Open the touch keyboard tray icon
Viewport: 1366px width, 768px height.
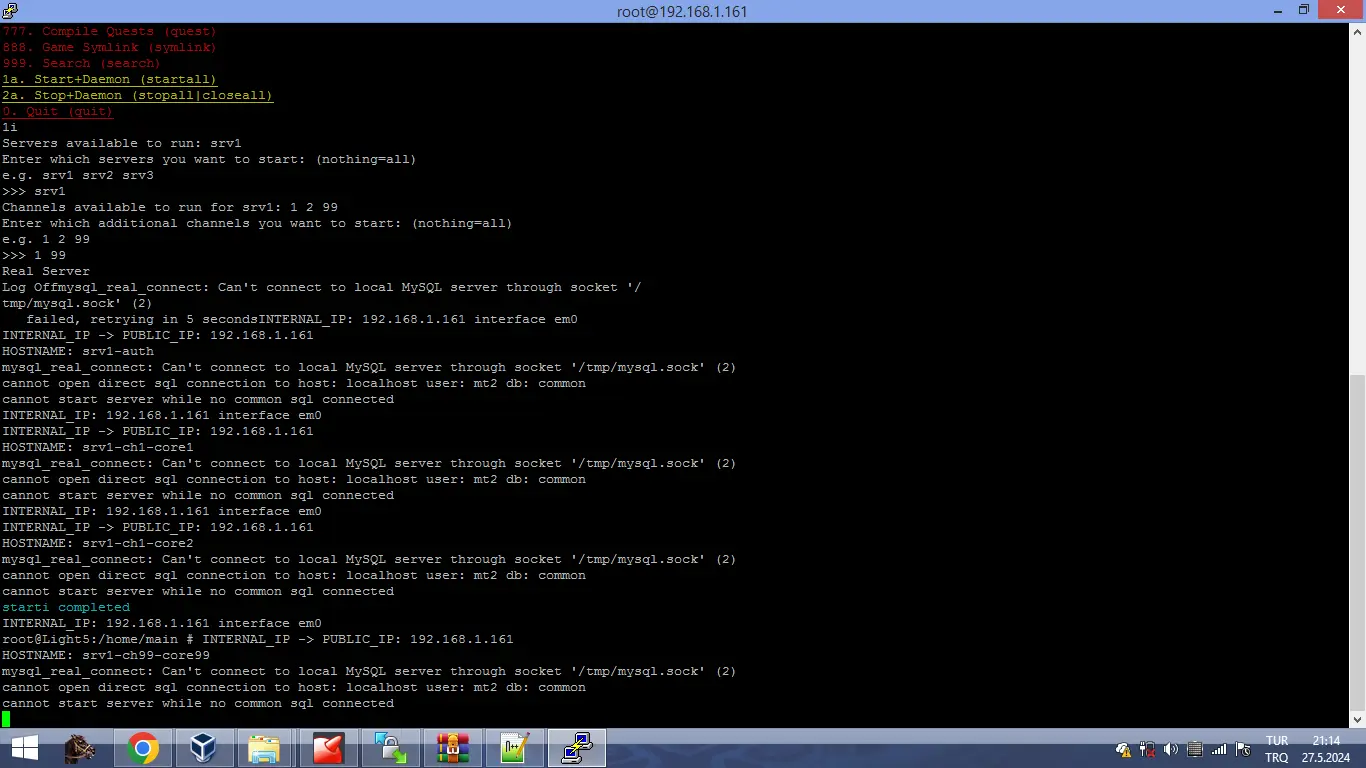click(1195, 749)
